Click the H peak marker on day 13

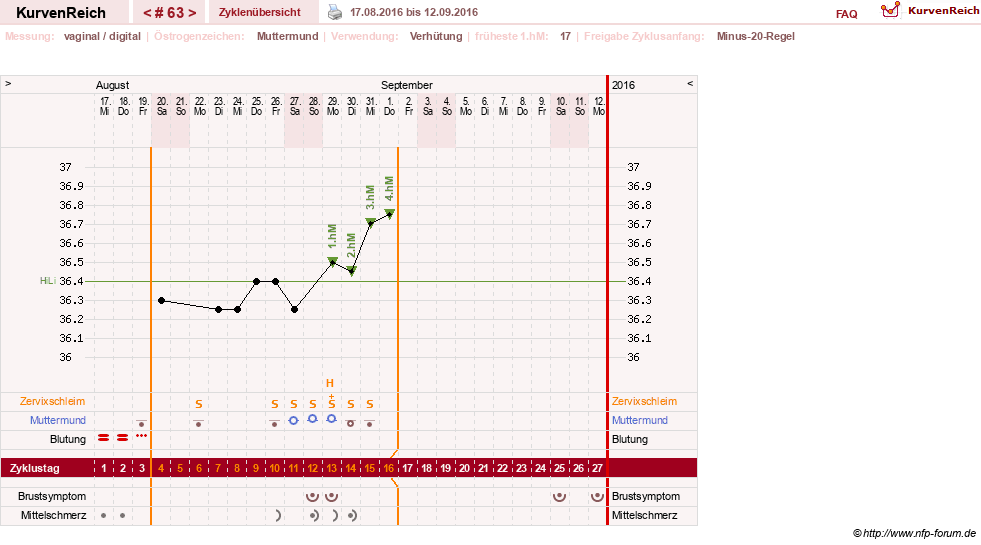[330, 383]
